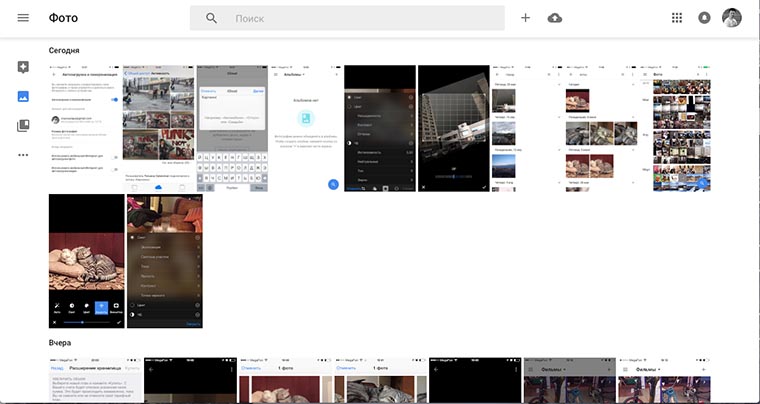Open the empty albums screenshot thumbnail

(x=305, y=127)
